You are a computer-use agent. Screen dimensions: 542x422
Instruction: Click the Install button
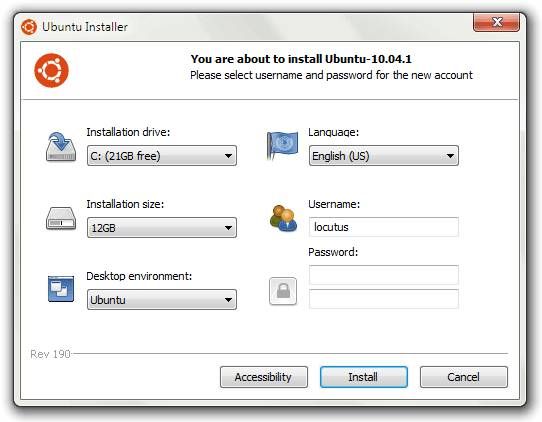point(364,377)
